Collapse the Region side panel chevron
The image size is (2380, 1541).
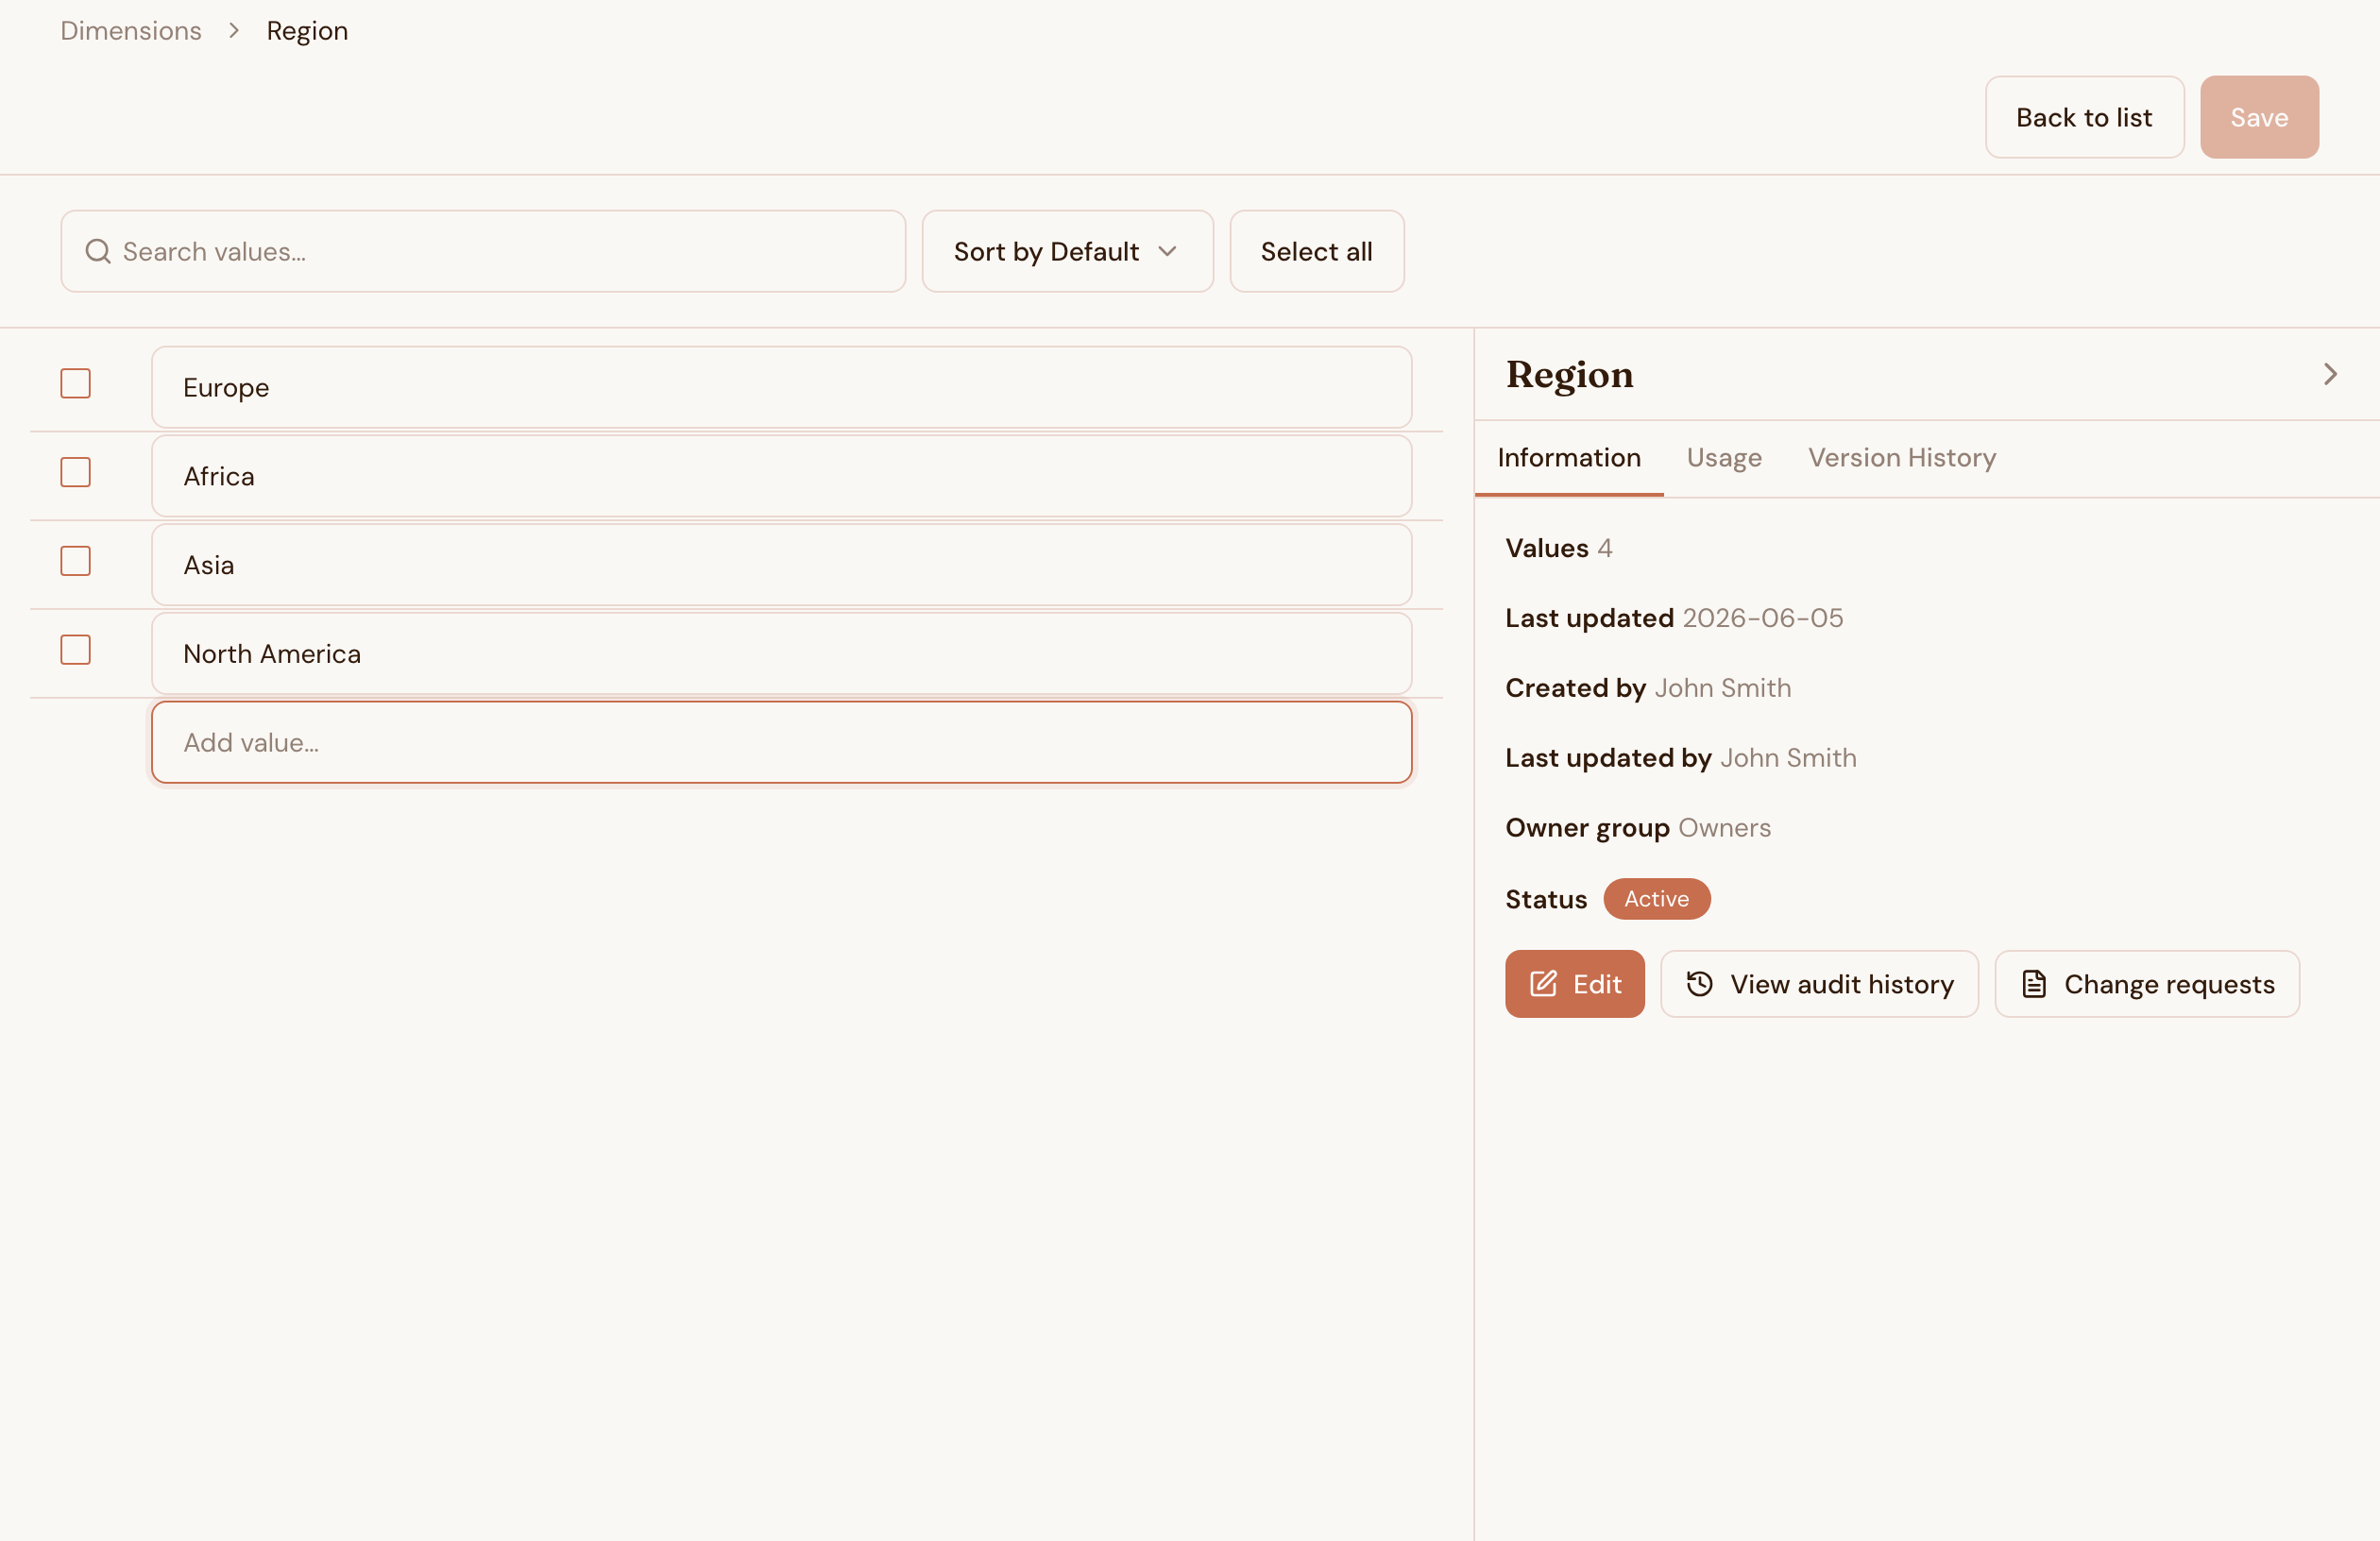point(2330,374)
